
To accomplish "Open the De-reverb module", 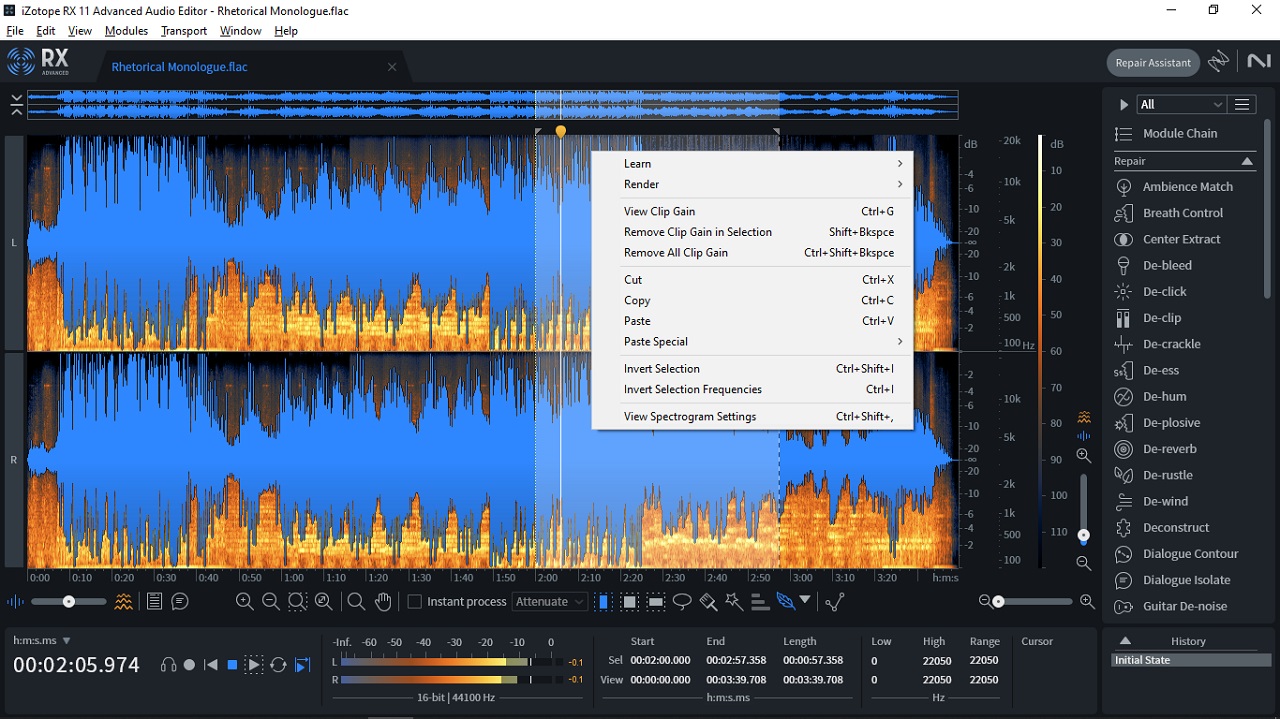I will tap(1169, 449).
